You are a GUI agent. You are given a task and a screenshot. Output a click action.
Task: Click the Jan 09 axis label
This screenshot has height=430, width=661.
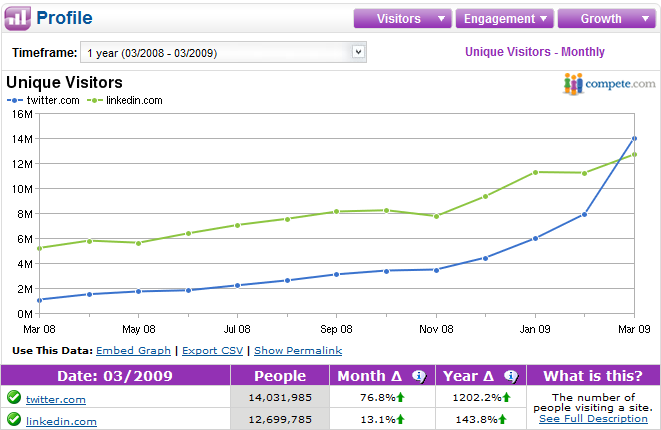coord(535,329)
